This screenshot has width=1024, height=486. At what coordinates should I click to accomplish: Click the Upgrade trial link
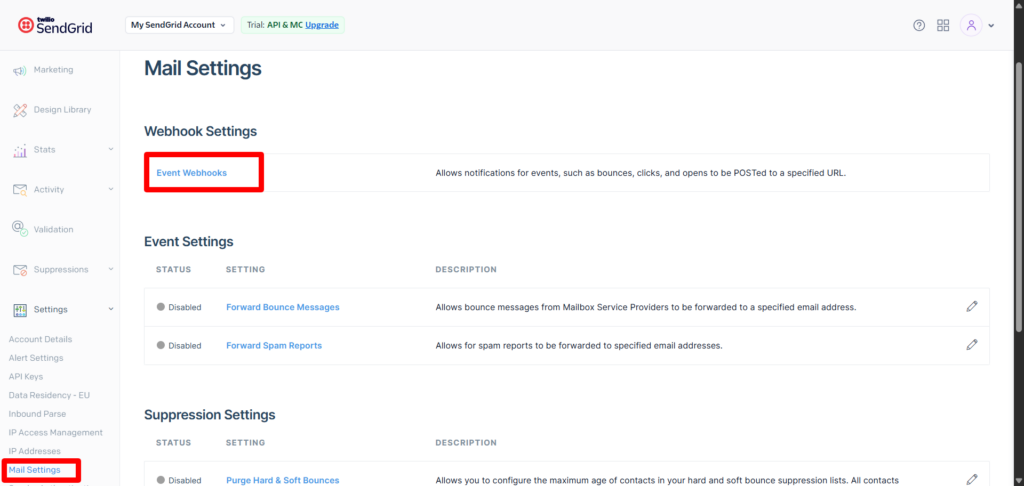coord(322,25)
